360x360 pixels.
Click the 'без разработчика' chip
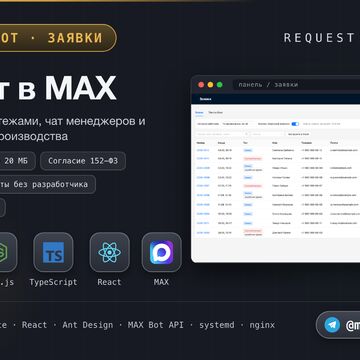[47, 184]
